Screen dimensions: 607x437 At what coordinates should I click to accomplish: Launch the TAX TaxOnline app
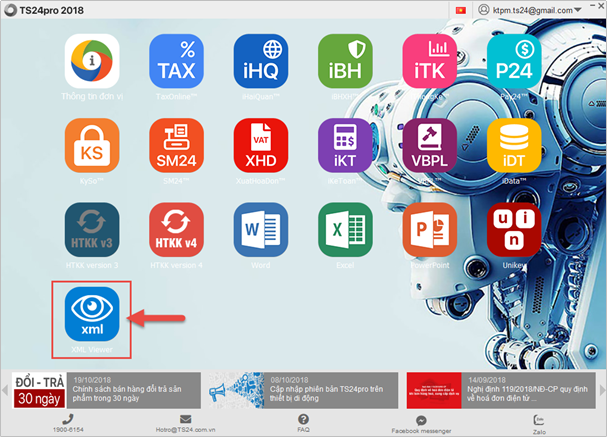coord(176,61)
